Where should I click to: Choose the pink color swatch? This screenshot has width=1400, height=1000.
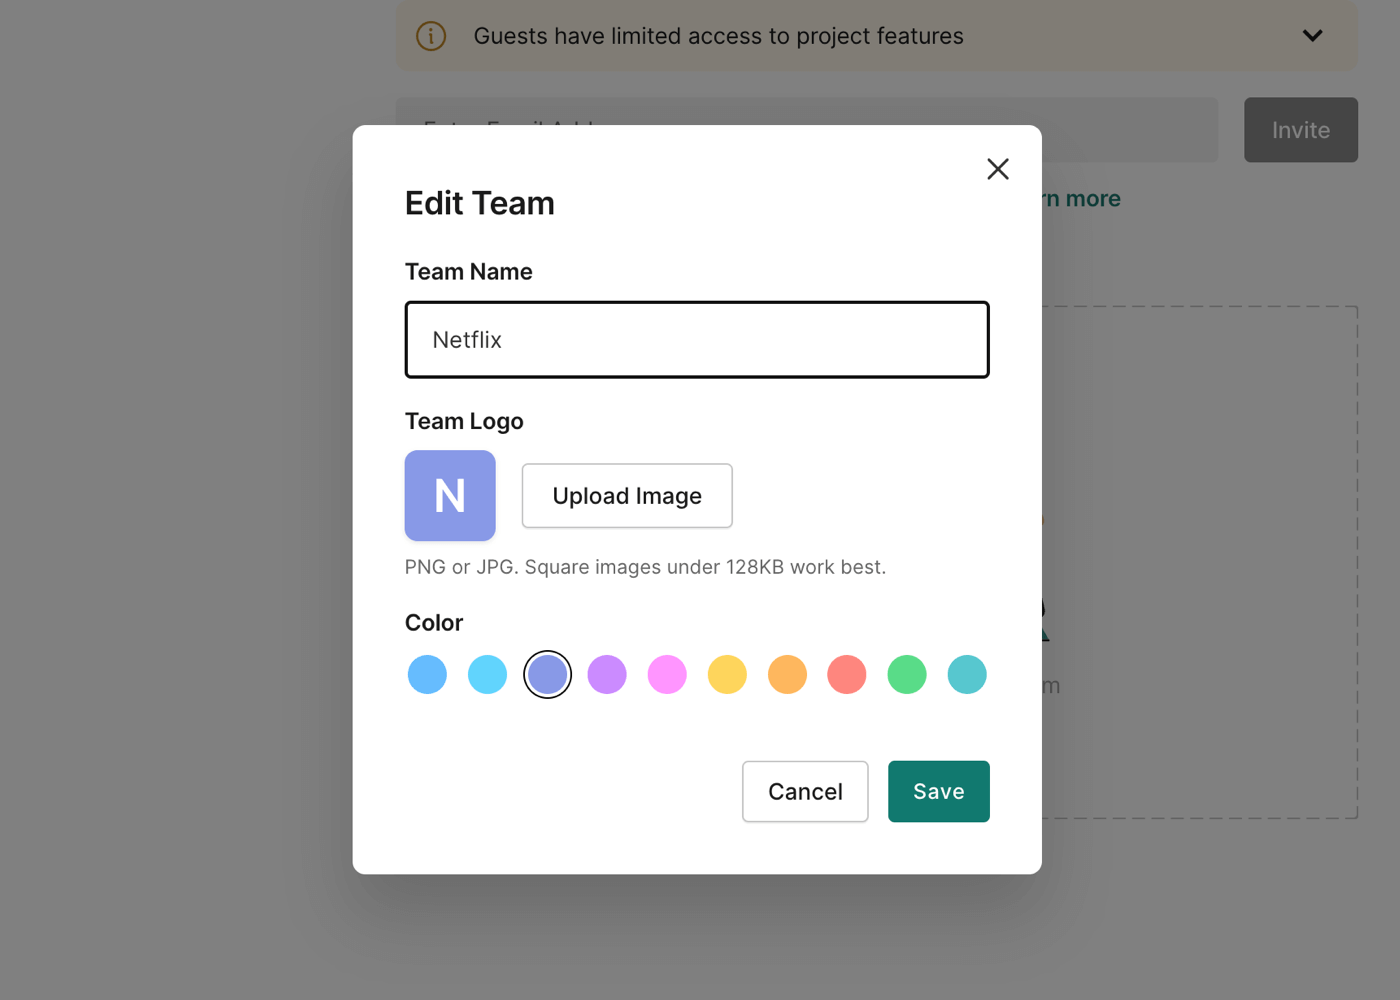(667, 675)
